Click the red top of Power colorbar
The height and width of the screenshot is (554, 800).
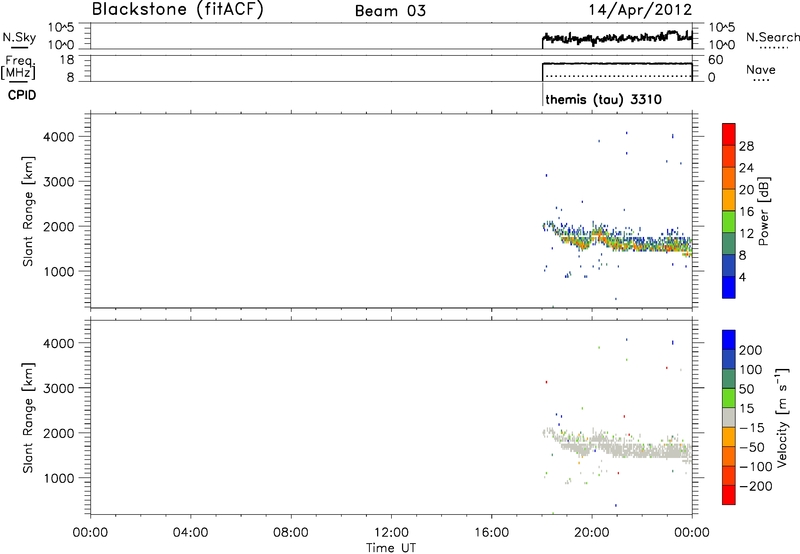pyautogui.click(x=729, y=134)
